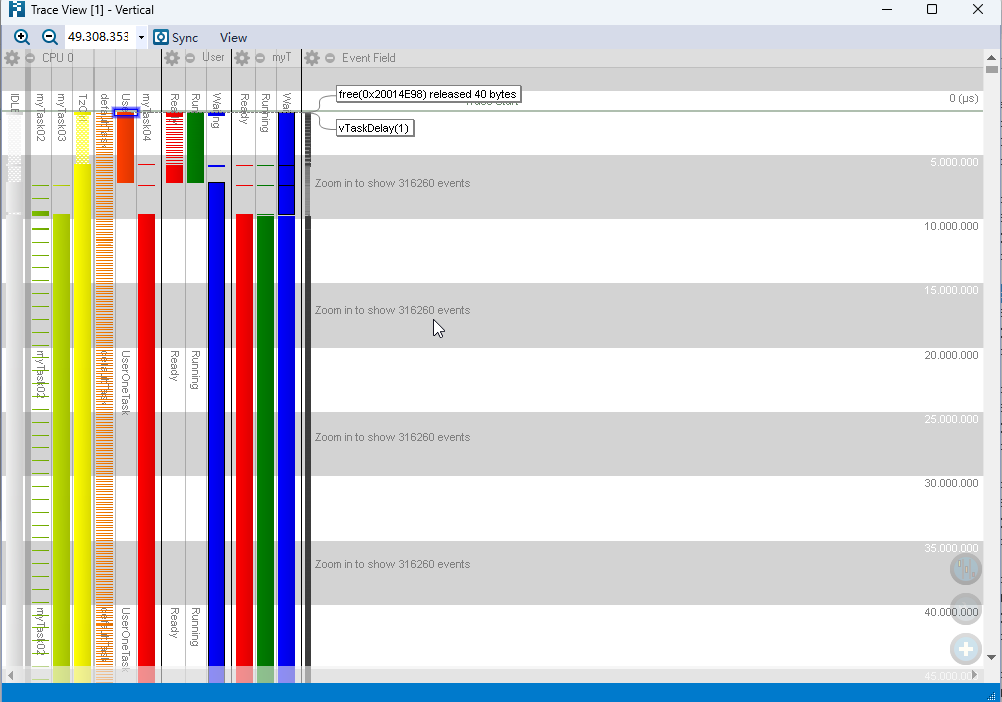Click the green User Running state block
This screenshot has width=1002, height=702.
pyautogui.click(x=195, y=148)
